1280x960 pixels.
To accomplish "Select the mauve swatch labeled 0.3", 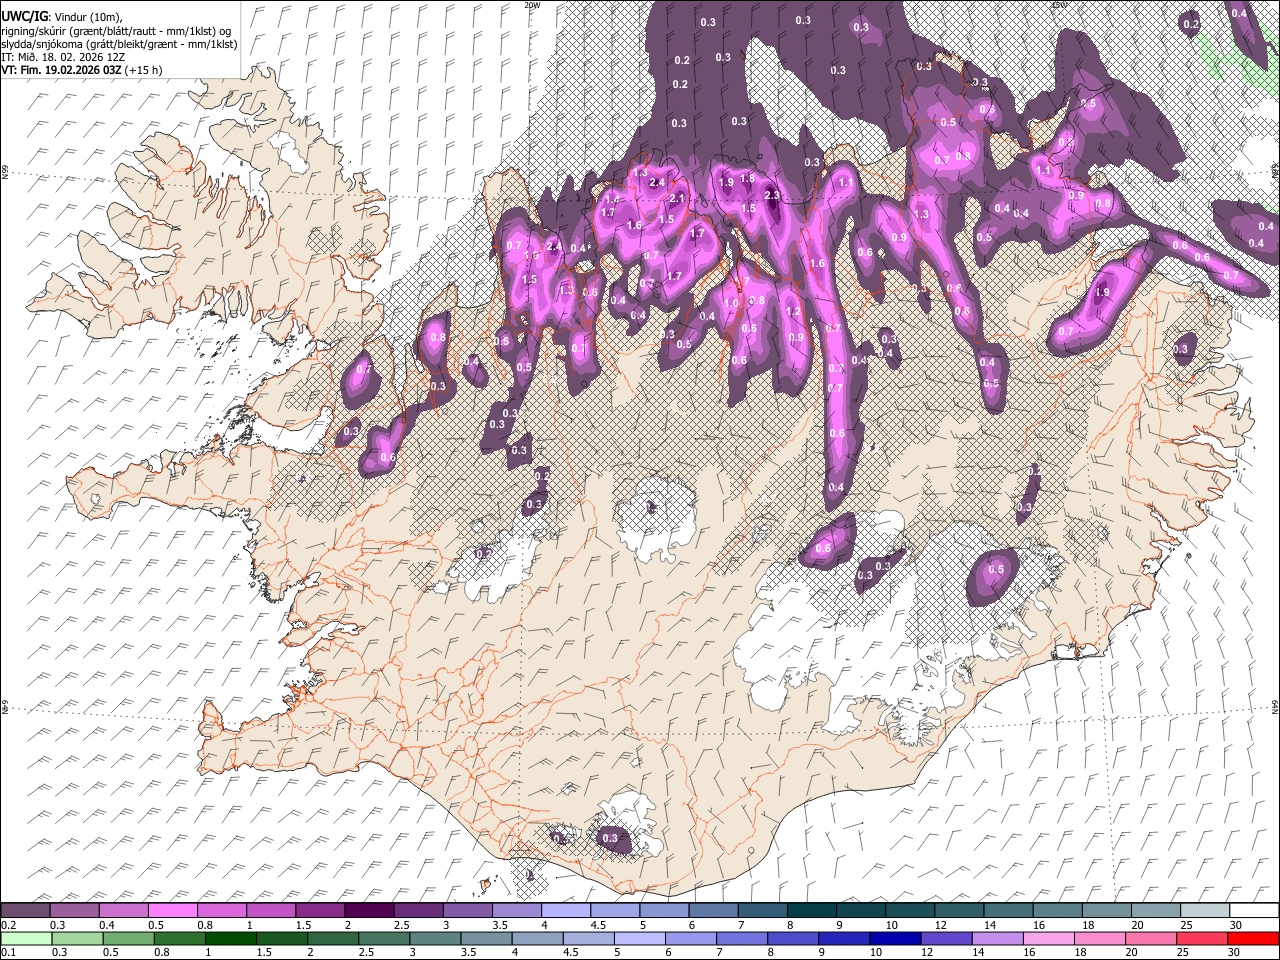I will (x=74, y=911).
